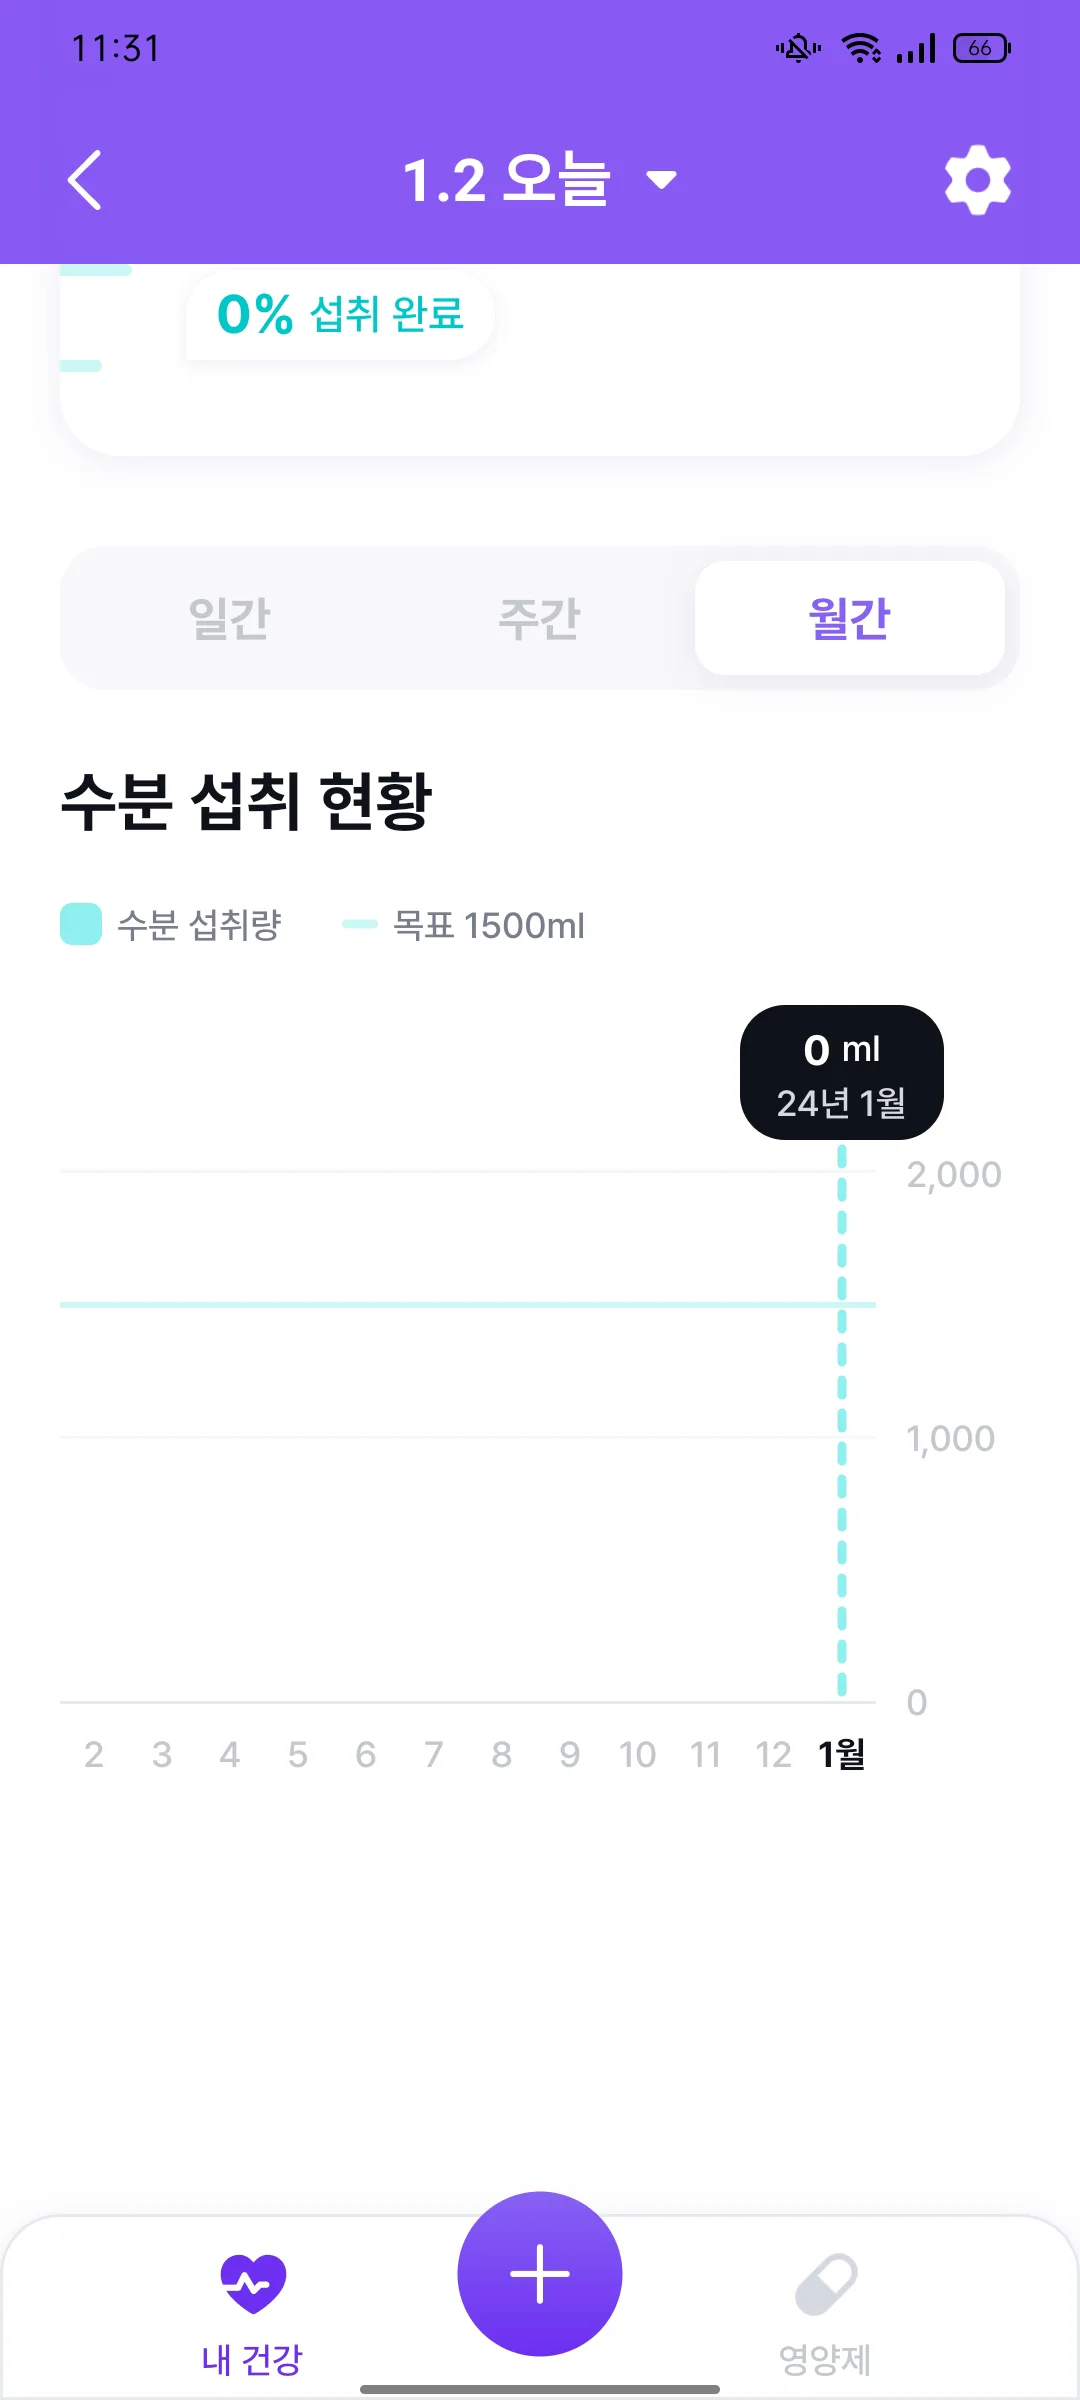The image size is (1080, 2400).
Task: Open settings via the gear icon
Action: coord(978,180)
